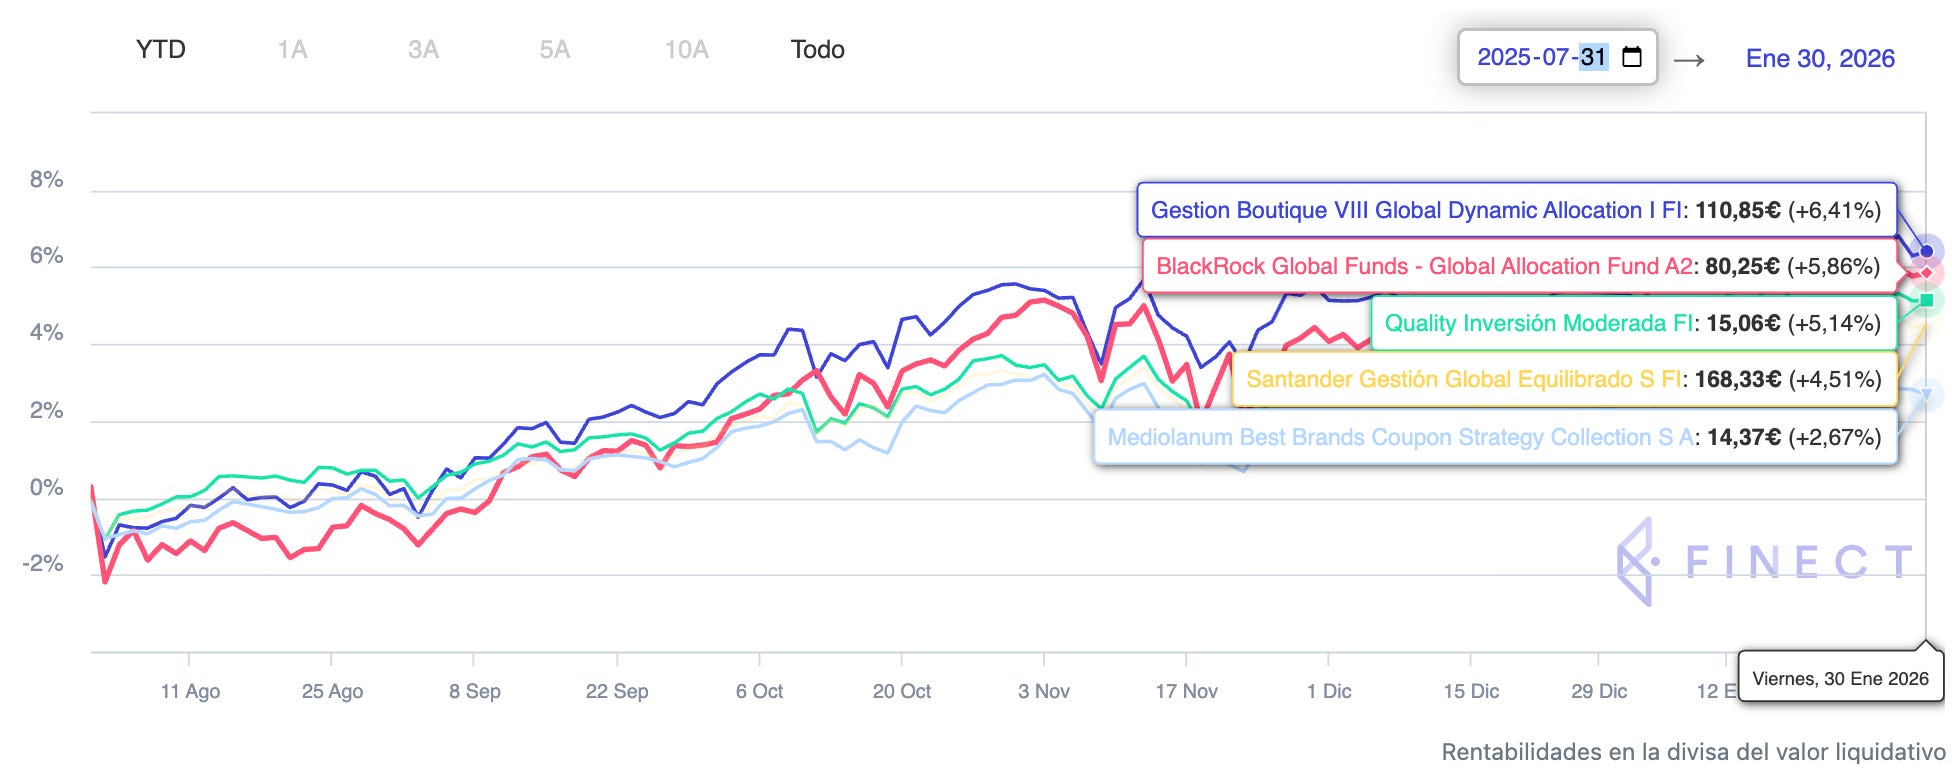
Task: Select the 10A time range
Action: pyautogui.click(x=686, y=50)
